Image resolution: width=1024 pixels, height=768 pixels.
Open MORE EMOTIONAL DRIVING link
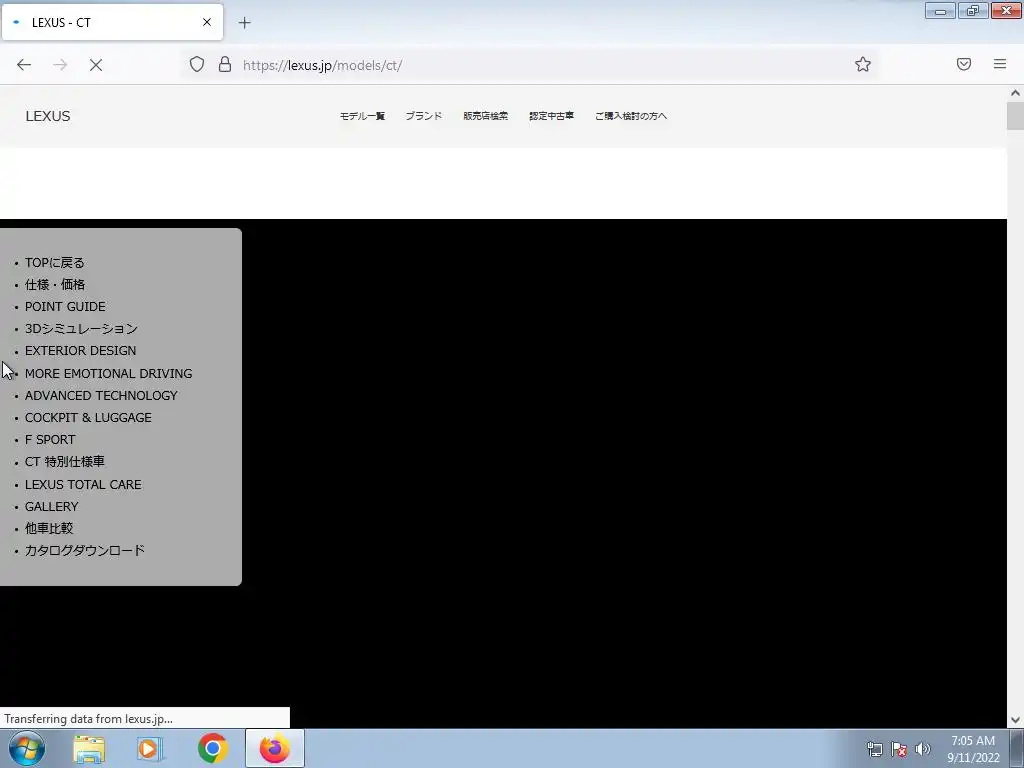click(108, 374)
